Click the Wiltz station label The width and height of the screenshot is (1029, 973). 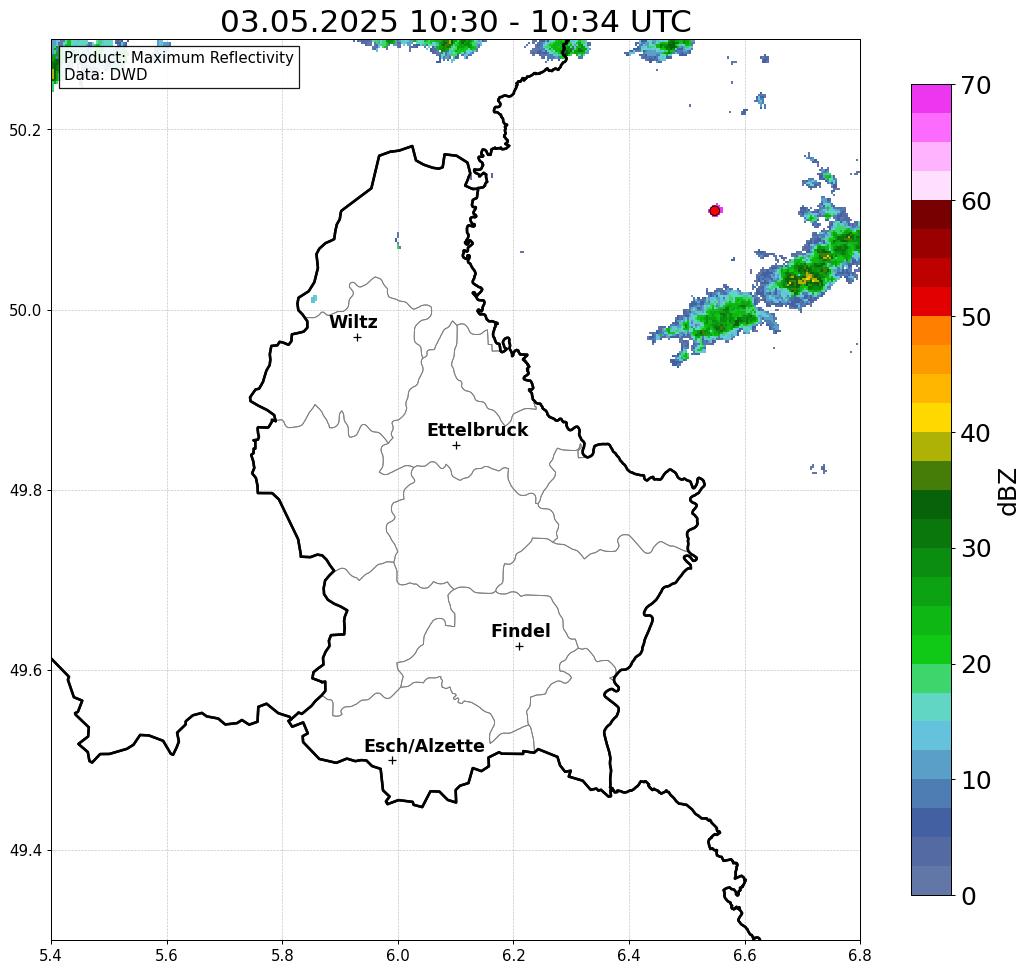click(x=353, y=322)
